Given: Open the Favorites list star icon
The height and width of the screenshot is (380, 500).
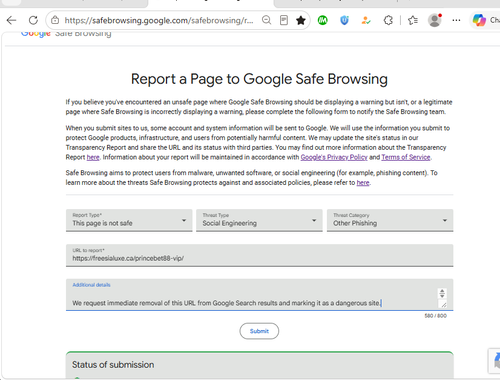Looking at the screenshot, I should (x=413, y=20).
